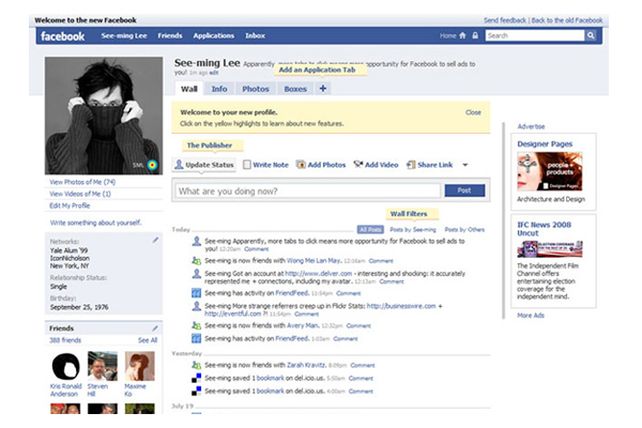Click the Write Note page icon
The image size is (642, 428).
246,165
